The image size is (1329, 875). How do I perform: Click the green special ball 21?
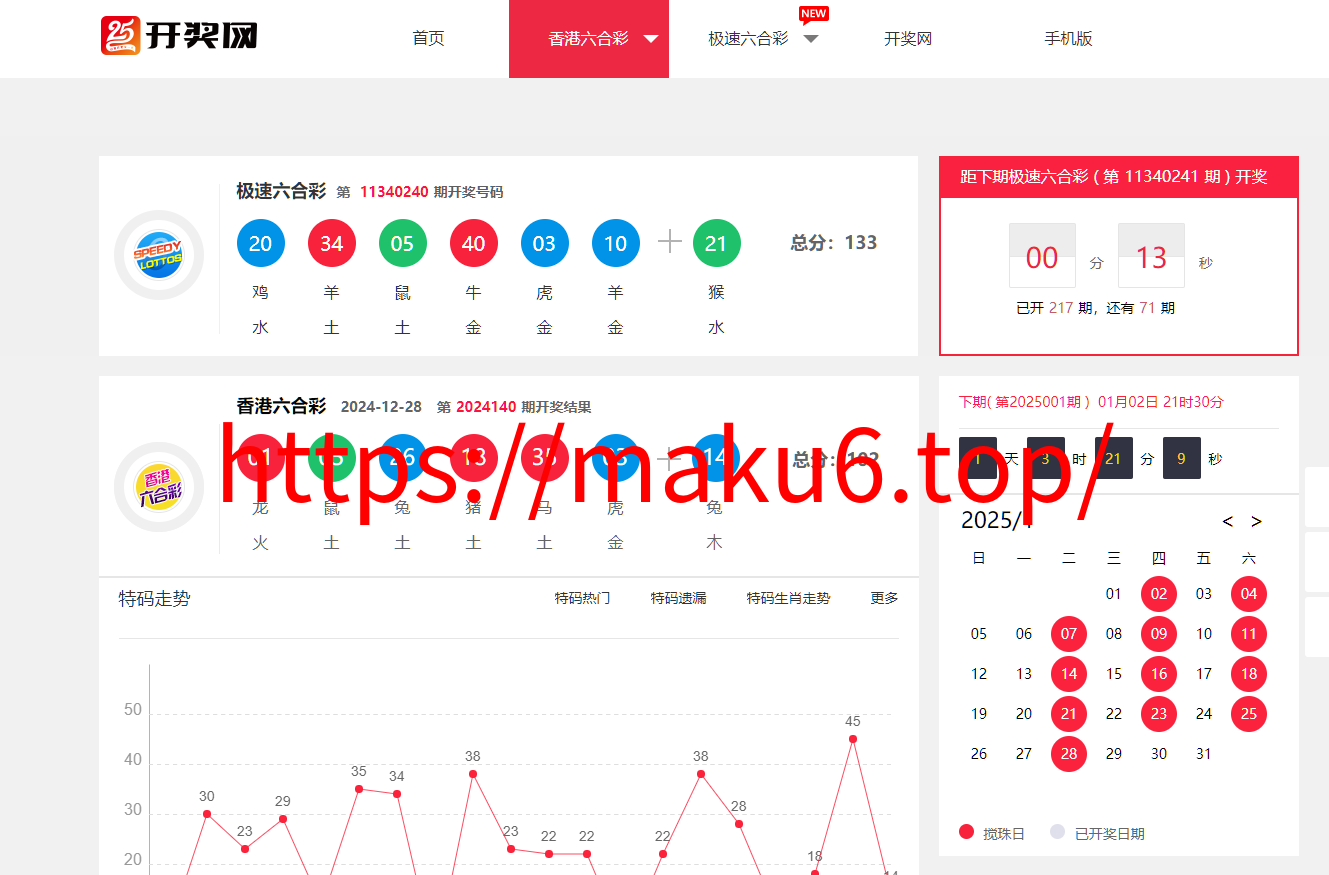pos(716,243)
